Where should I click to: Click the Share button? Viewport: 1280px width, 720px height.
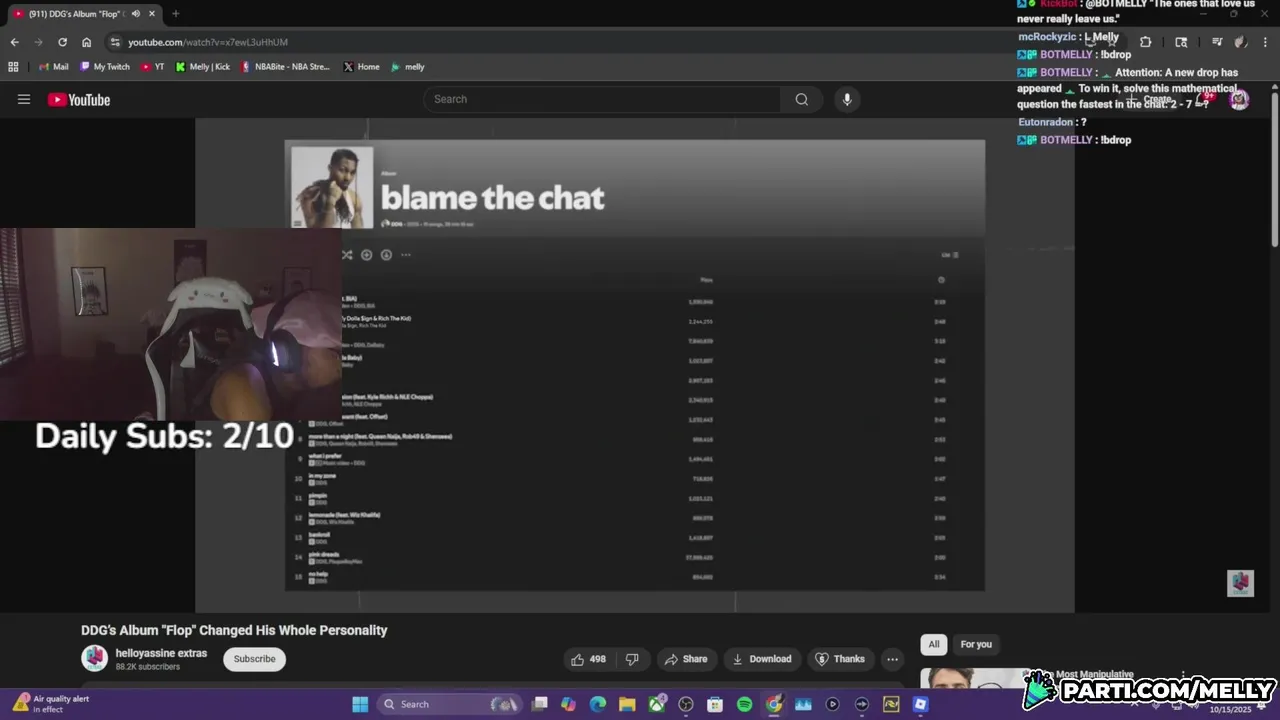pos(686,659)
